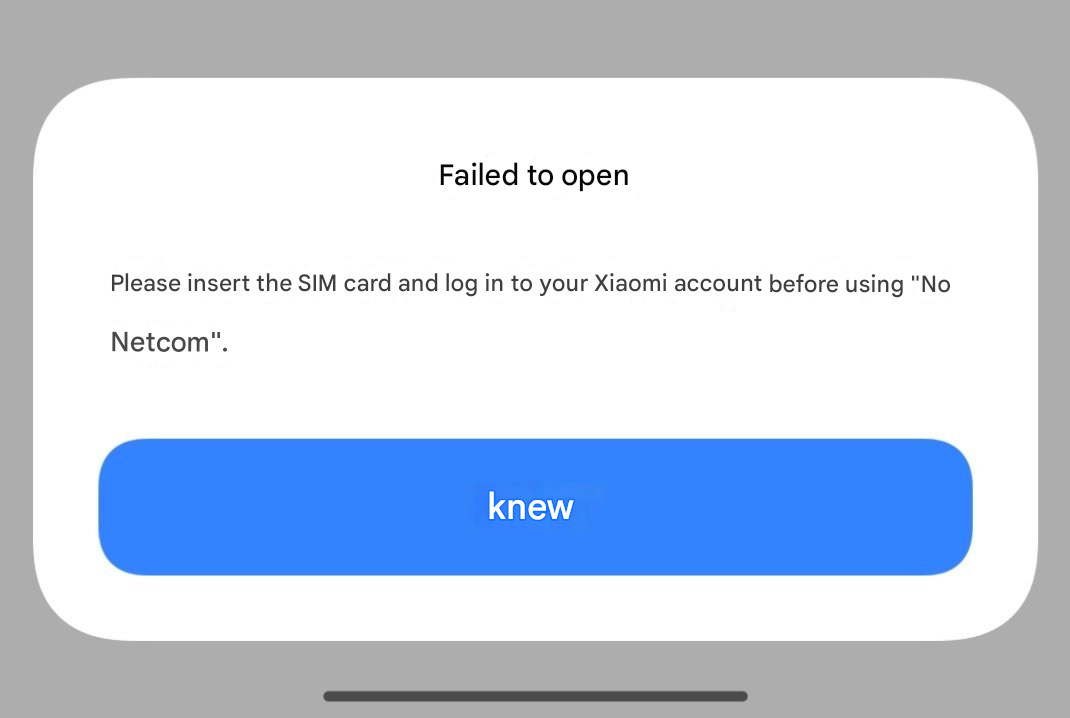Click the "Failed to open" dialog title
This screenshot has width=1070, height=718.
pyautogui.click(x=534, y=175)
